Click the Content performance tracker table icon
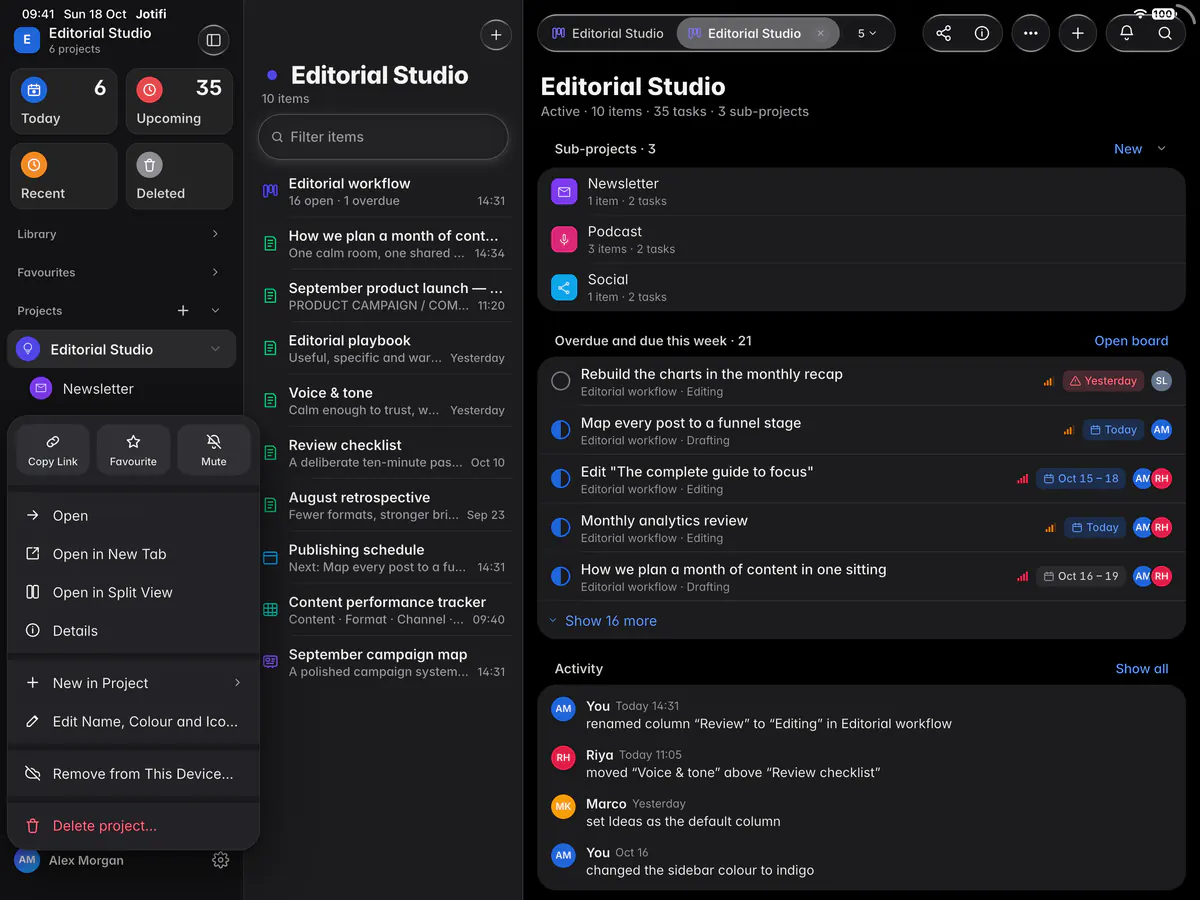Viewport: 1200px width, 900px height. tap(270, 610)
